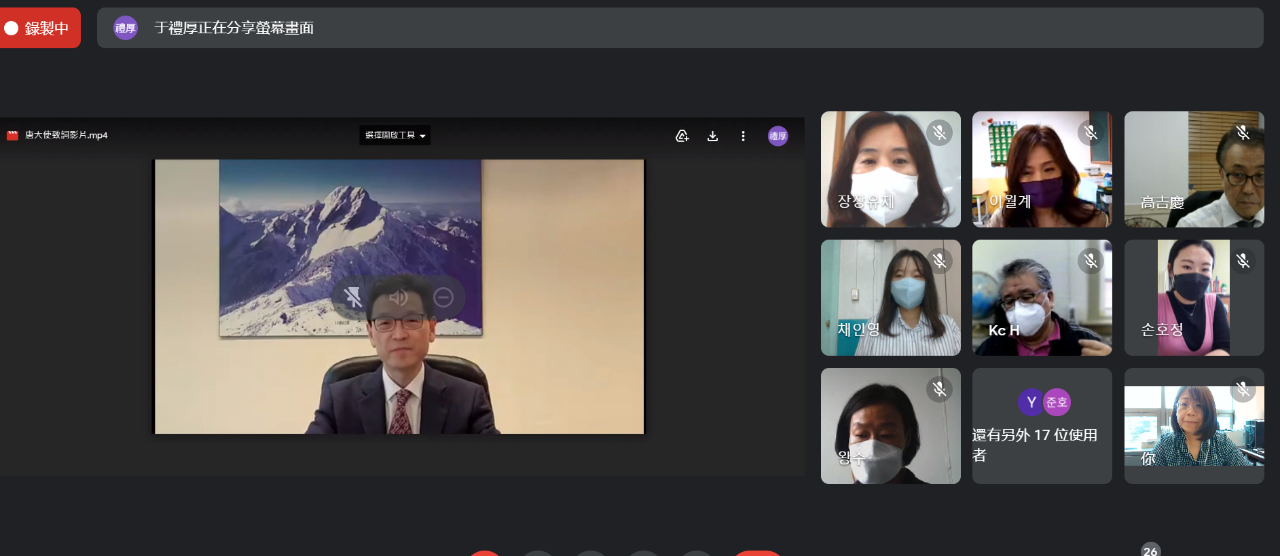Click the minus circle icon on presentation overlay
1280x556 pixels.
[x=443, y=297]
